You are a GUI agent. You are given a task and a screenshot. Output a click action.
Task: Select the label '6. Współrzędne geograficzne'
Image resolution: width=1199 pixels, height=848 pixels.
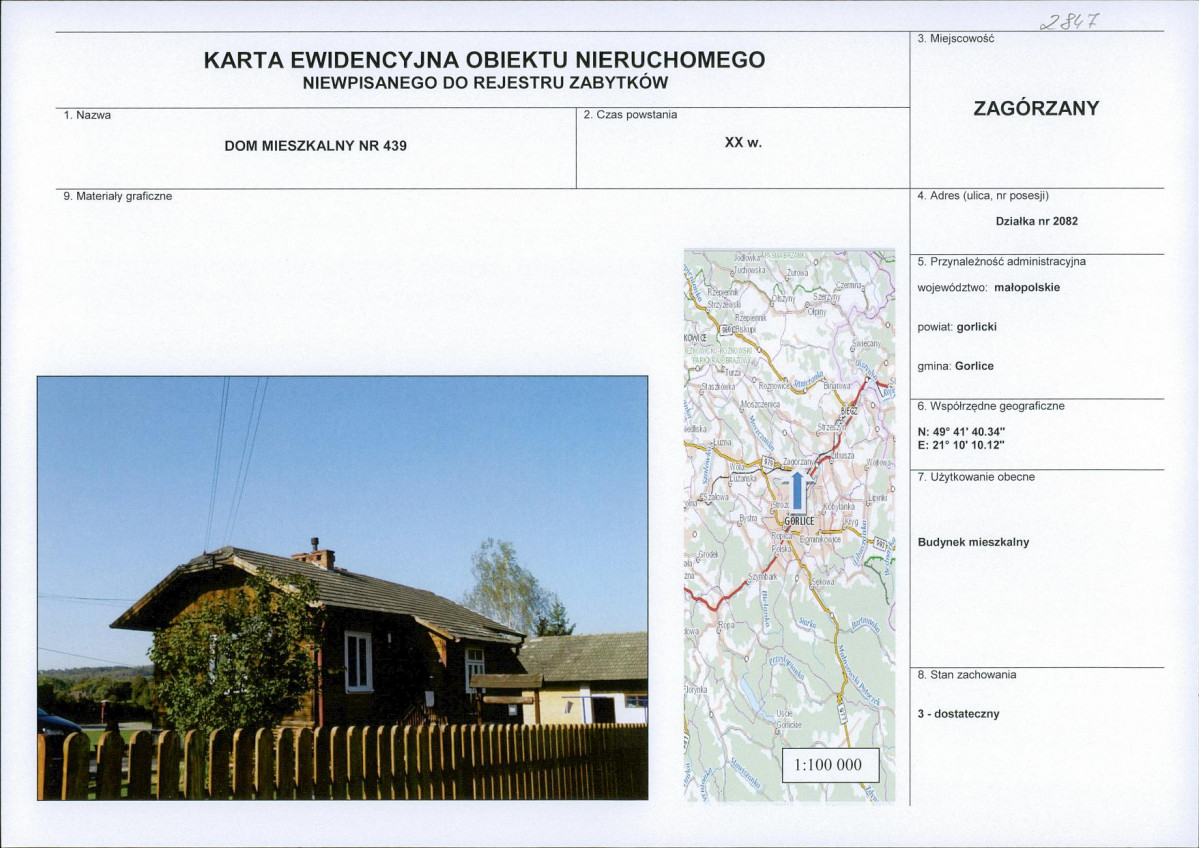[991, 406]
